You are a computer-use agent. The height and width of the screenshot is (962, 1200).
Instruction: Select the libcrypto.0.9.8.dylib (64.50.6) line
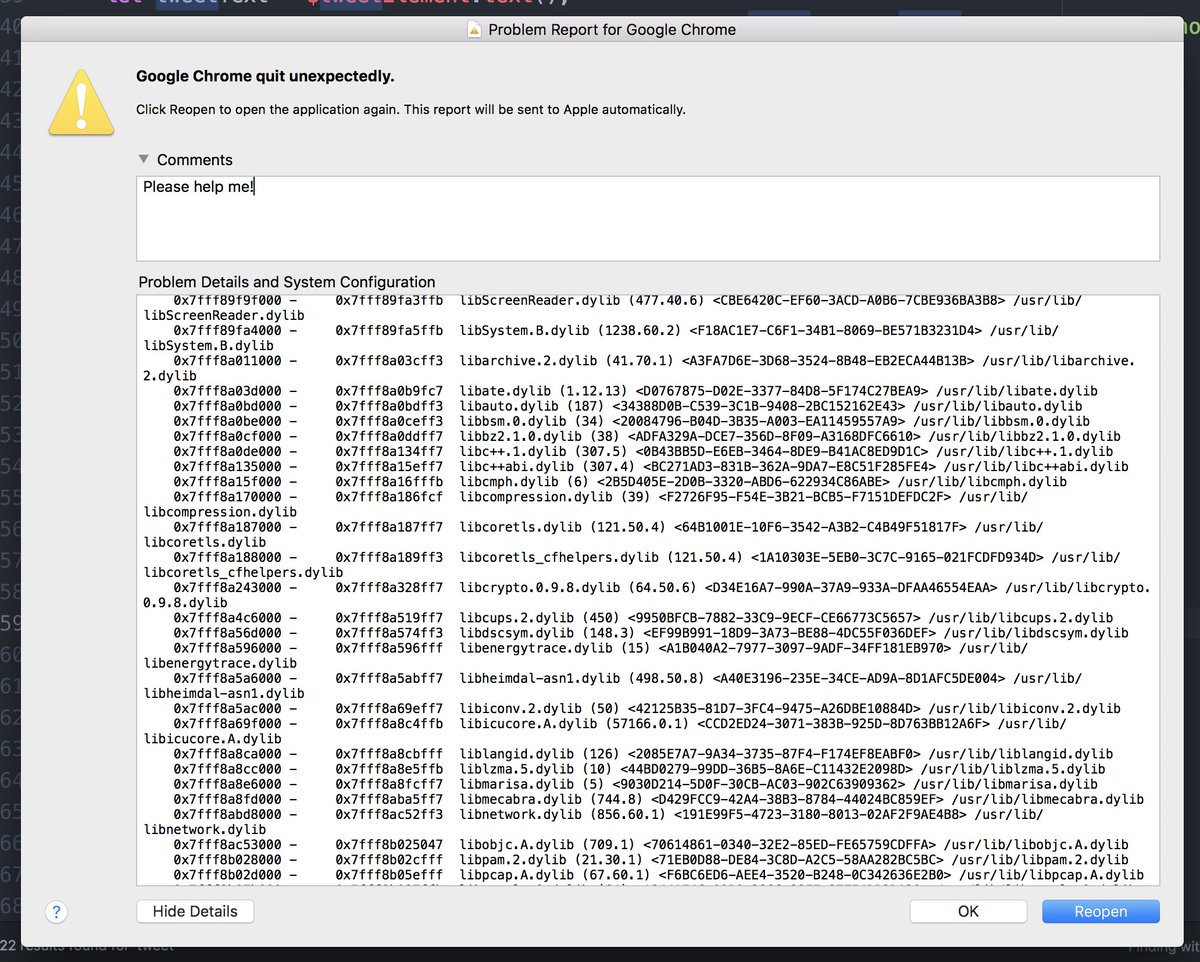(647, 595)
